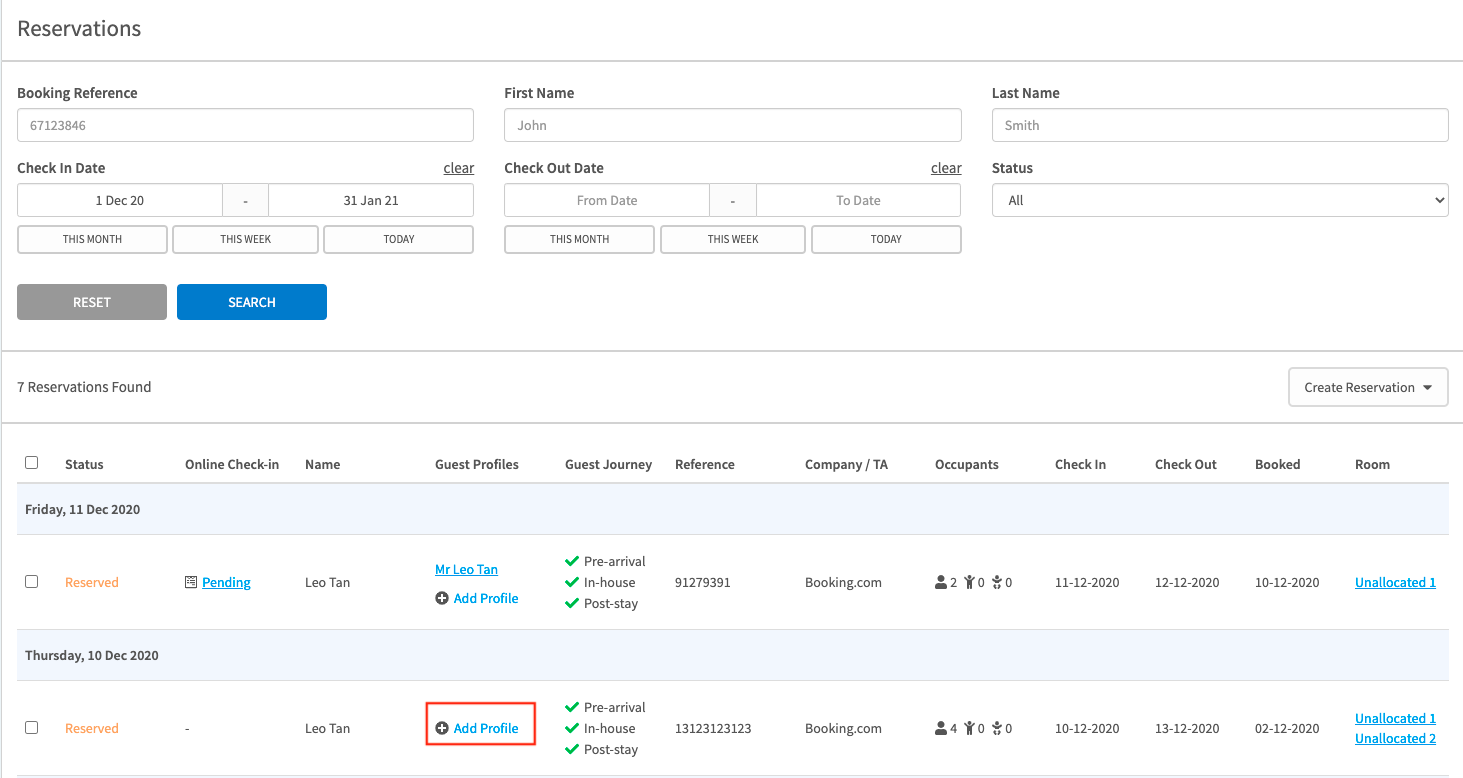Focus the Booking Reference input field
The image size is (1463, 778).
(245, 125)
